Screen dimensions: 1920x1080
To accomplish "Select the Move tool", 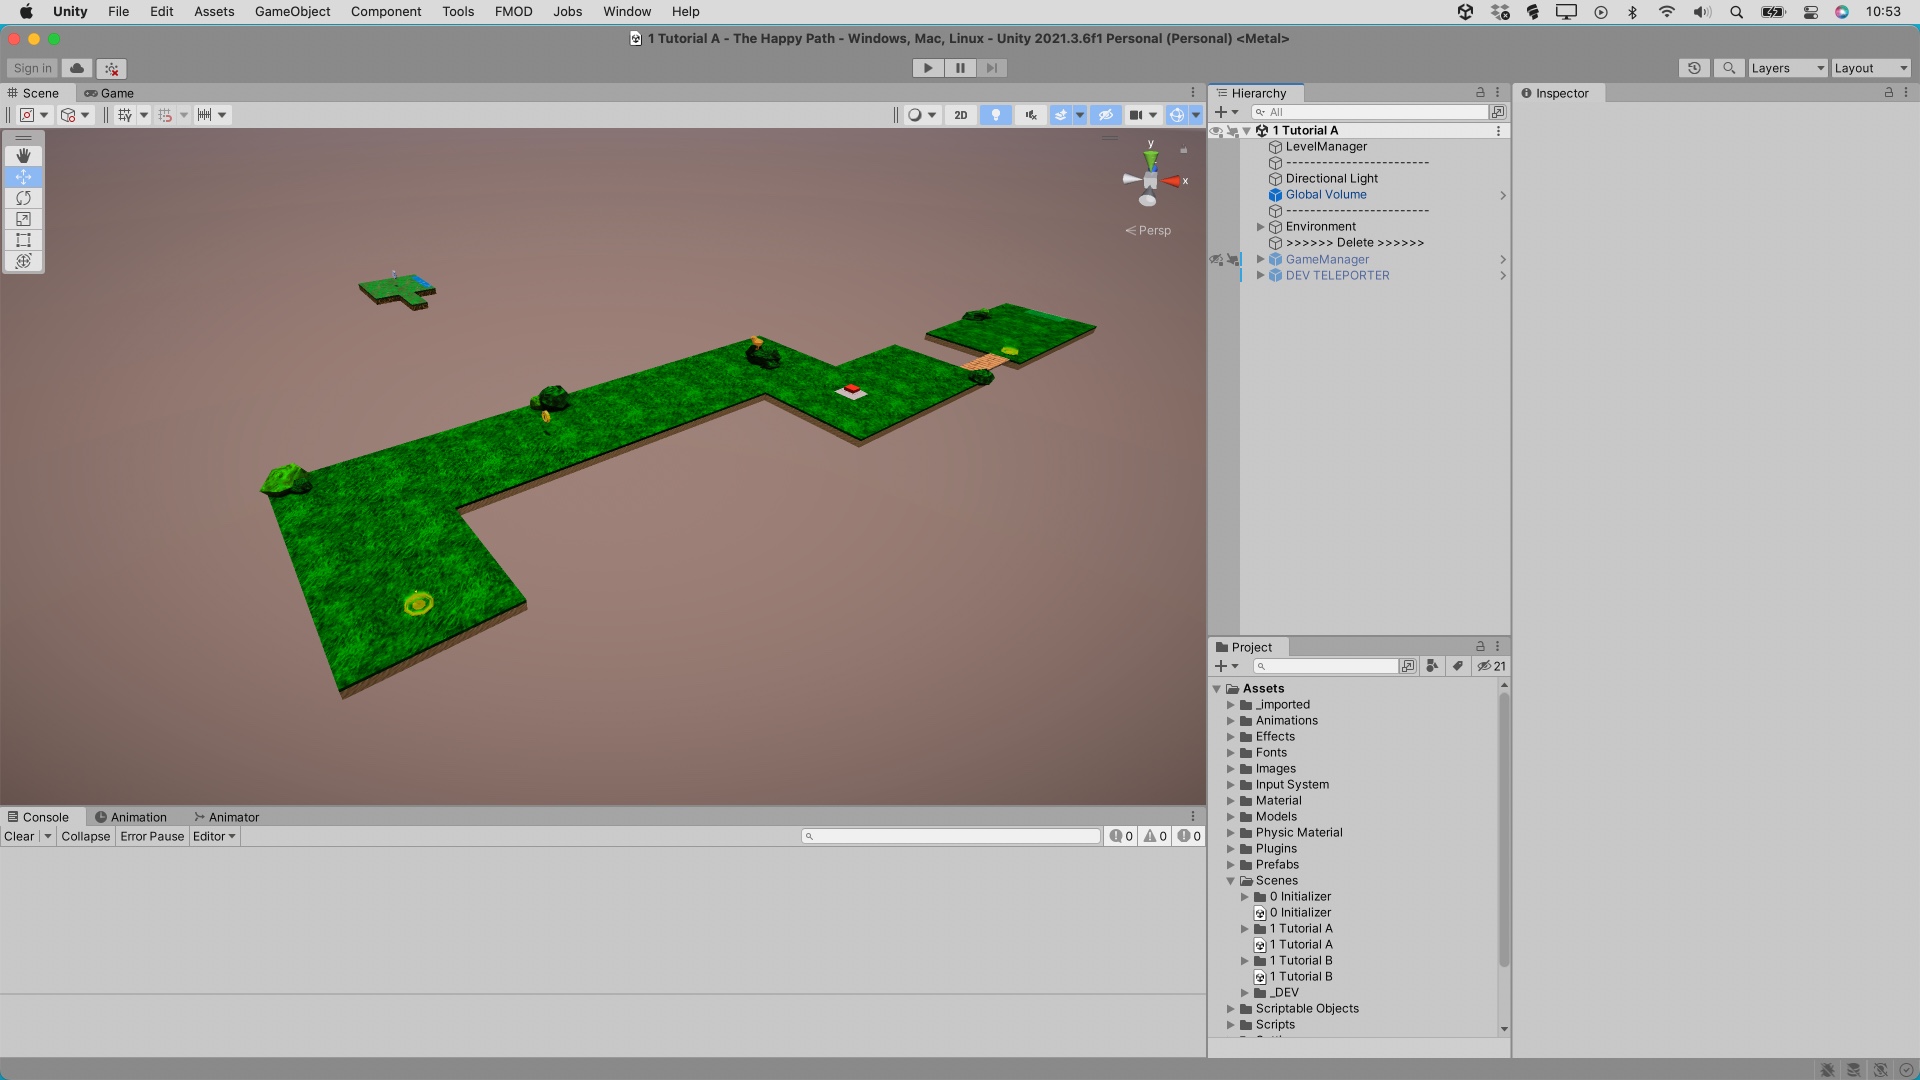I will point(23,177).
